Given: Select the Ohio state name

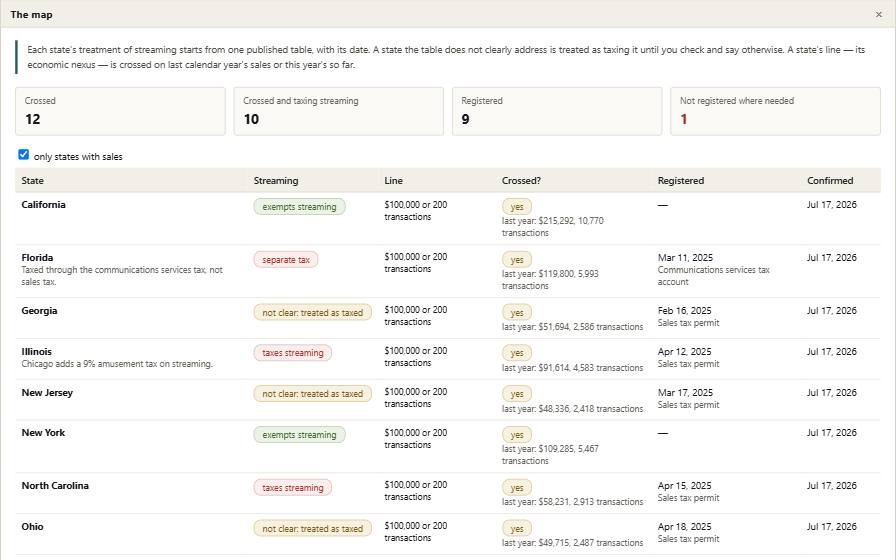Looking at the screenshot, I should [x=33, y=526].
